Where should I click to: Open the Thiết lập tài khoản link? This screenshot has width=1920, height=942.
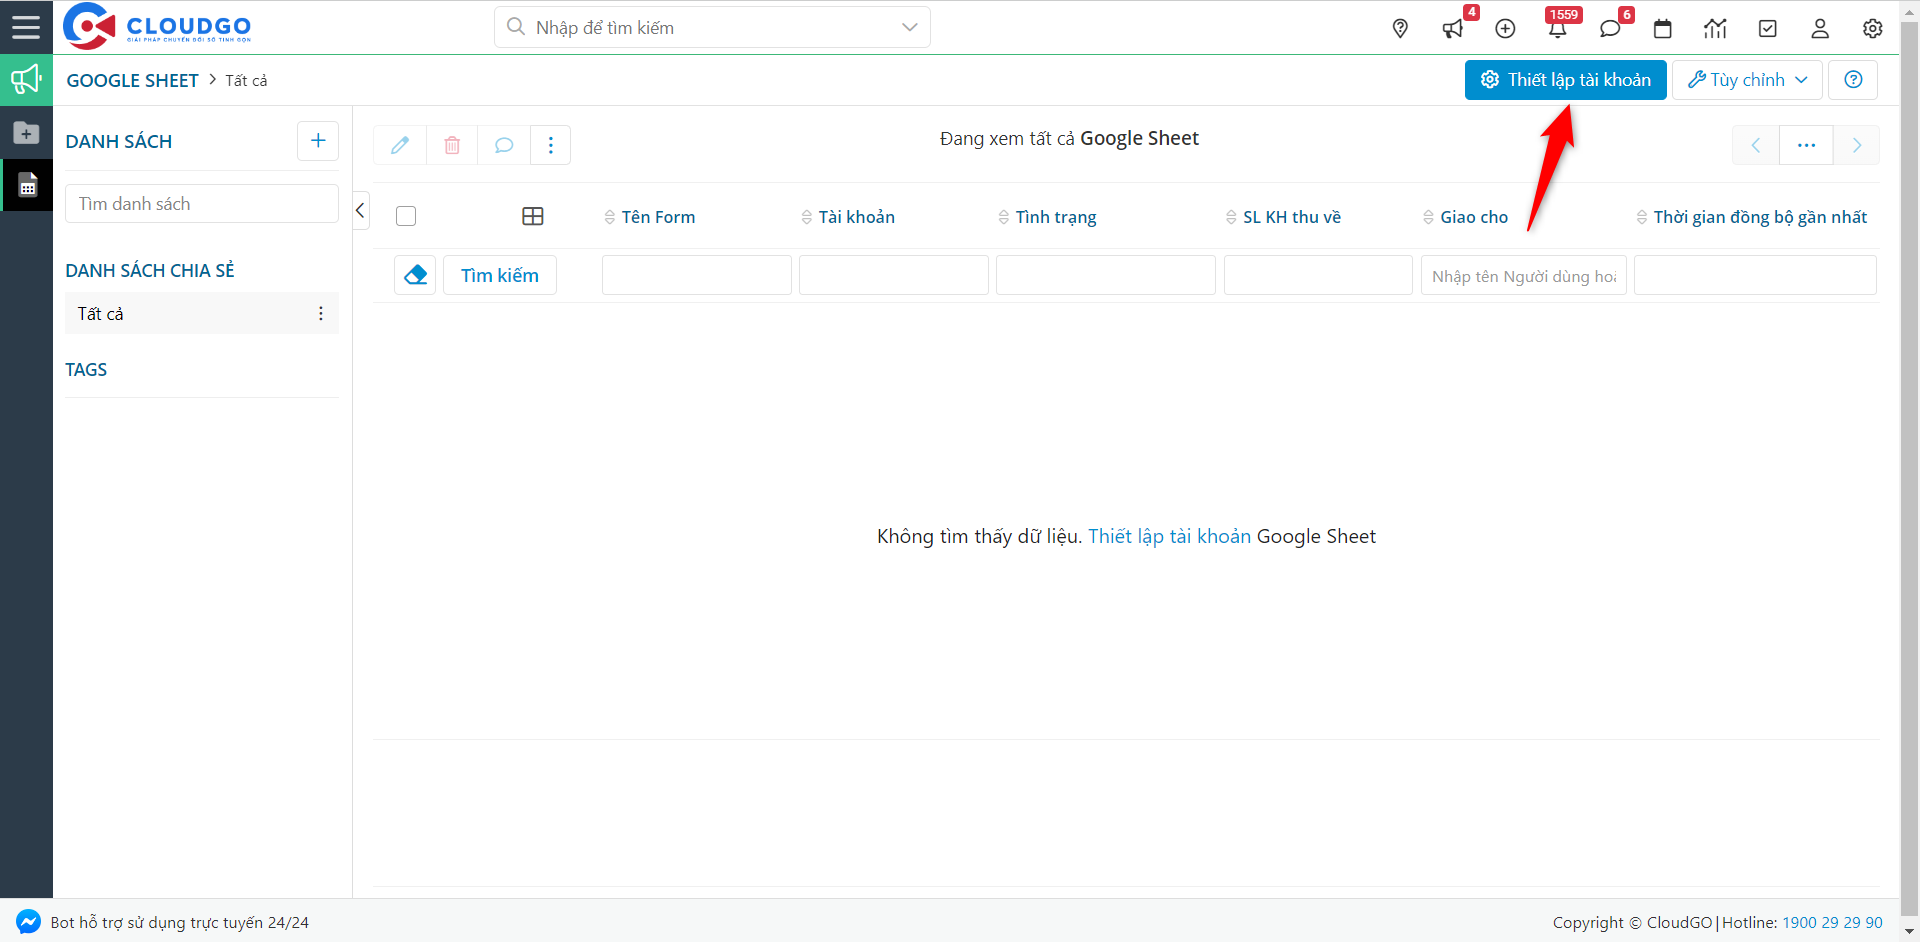click(1169, 536)
